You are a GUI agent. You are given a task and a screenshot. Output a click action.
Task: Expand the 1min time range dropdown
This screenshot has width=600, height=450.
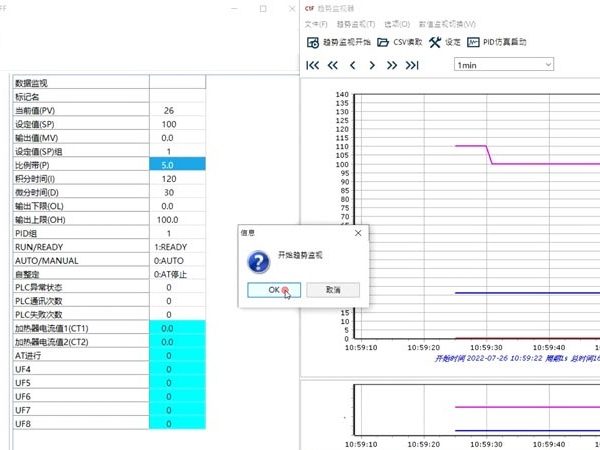[503, 65]
